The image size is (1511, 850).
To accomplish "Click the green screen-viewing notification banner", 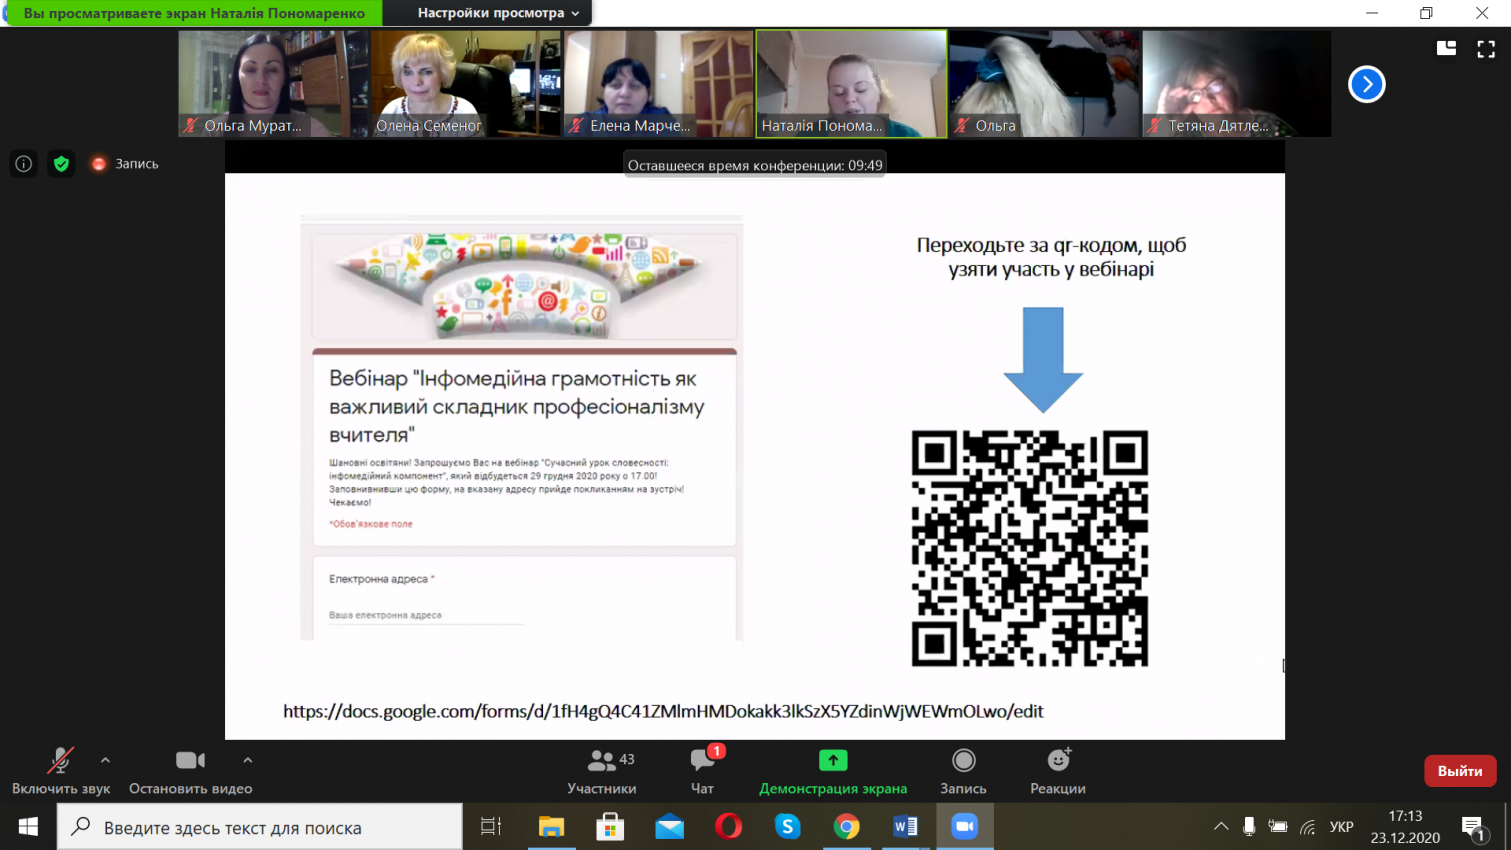I will (x=194, y=13).
